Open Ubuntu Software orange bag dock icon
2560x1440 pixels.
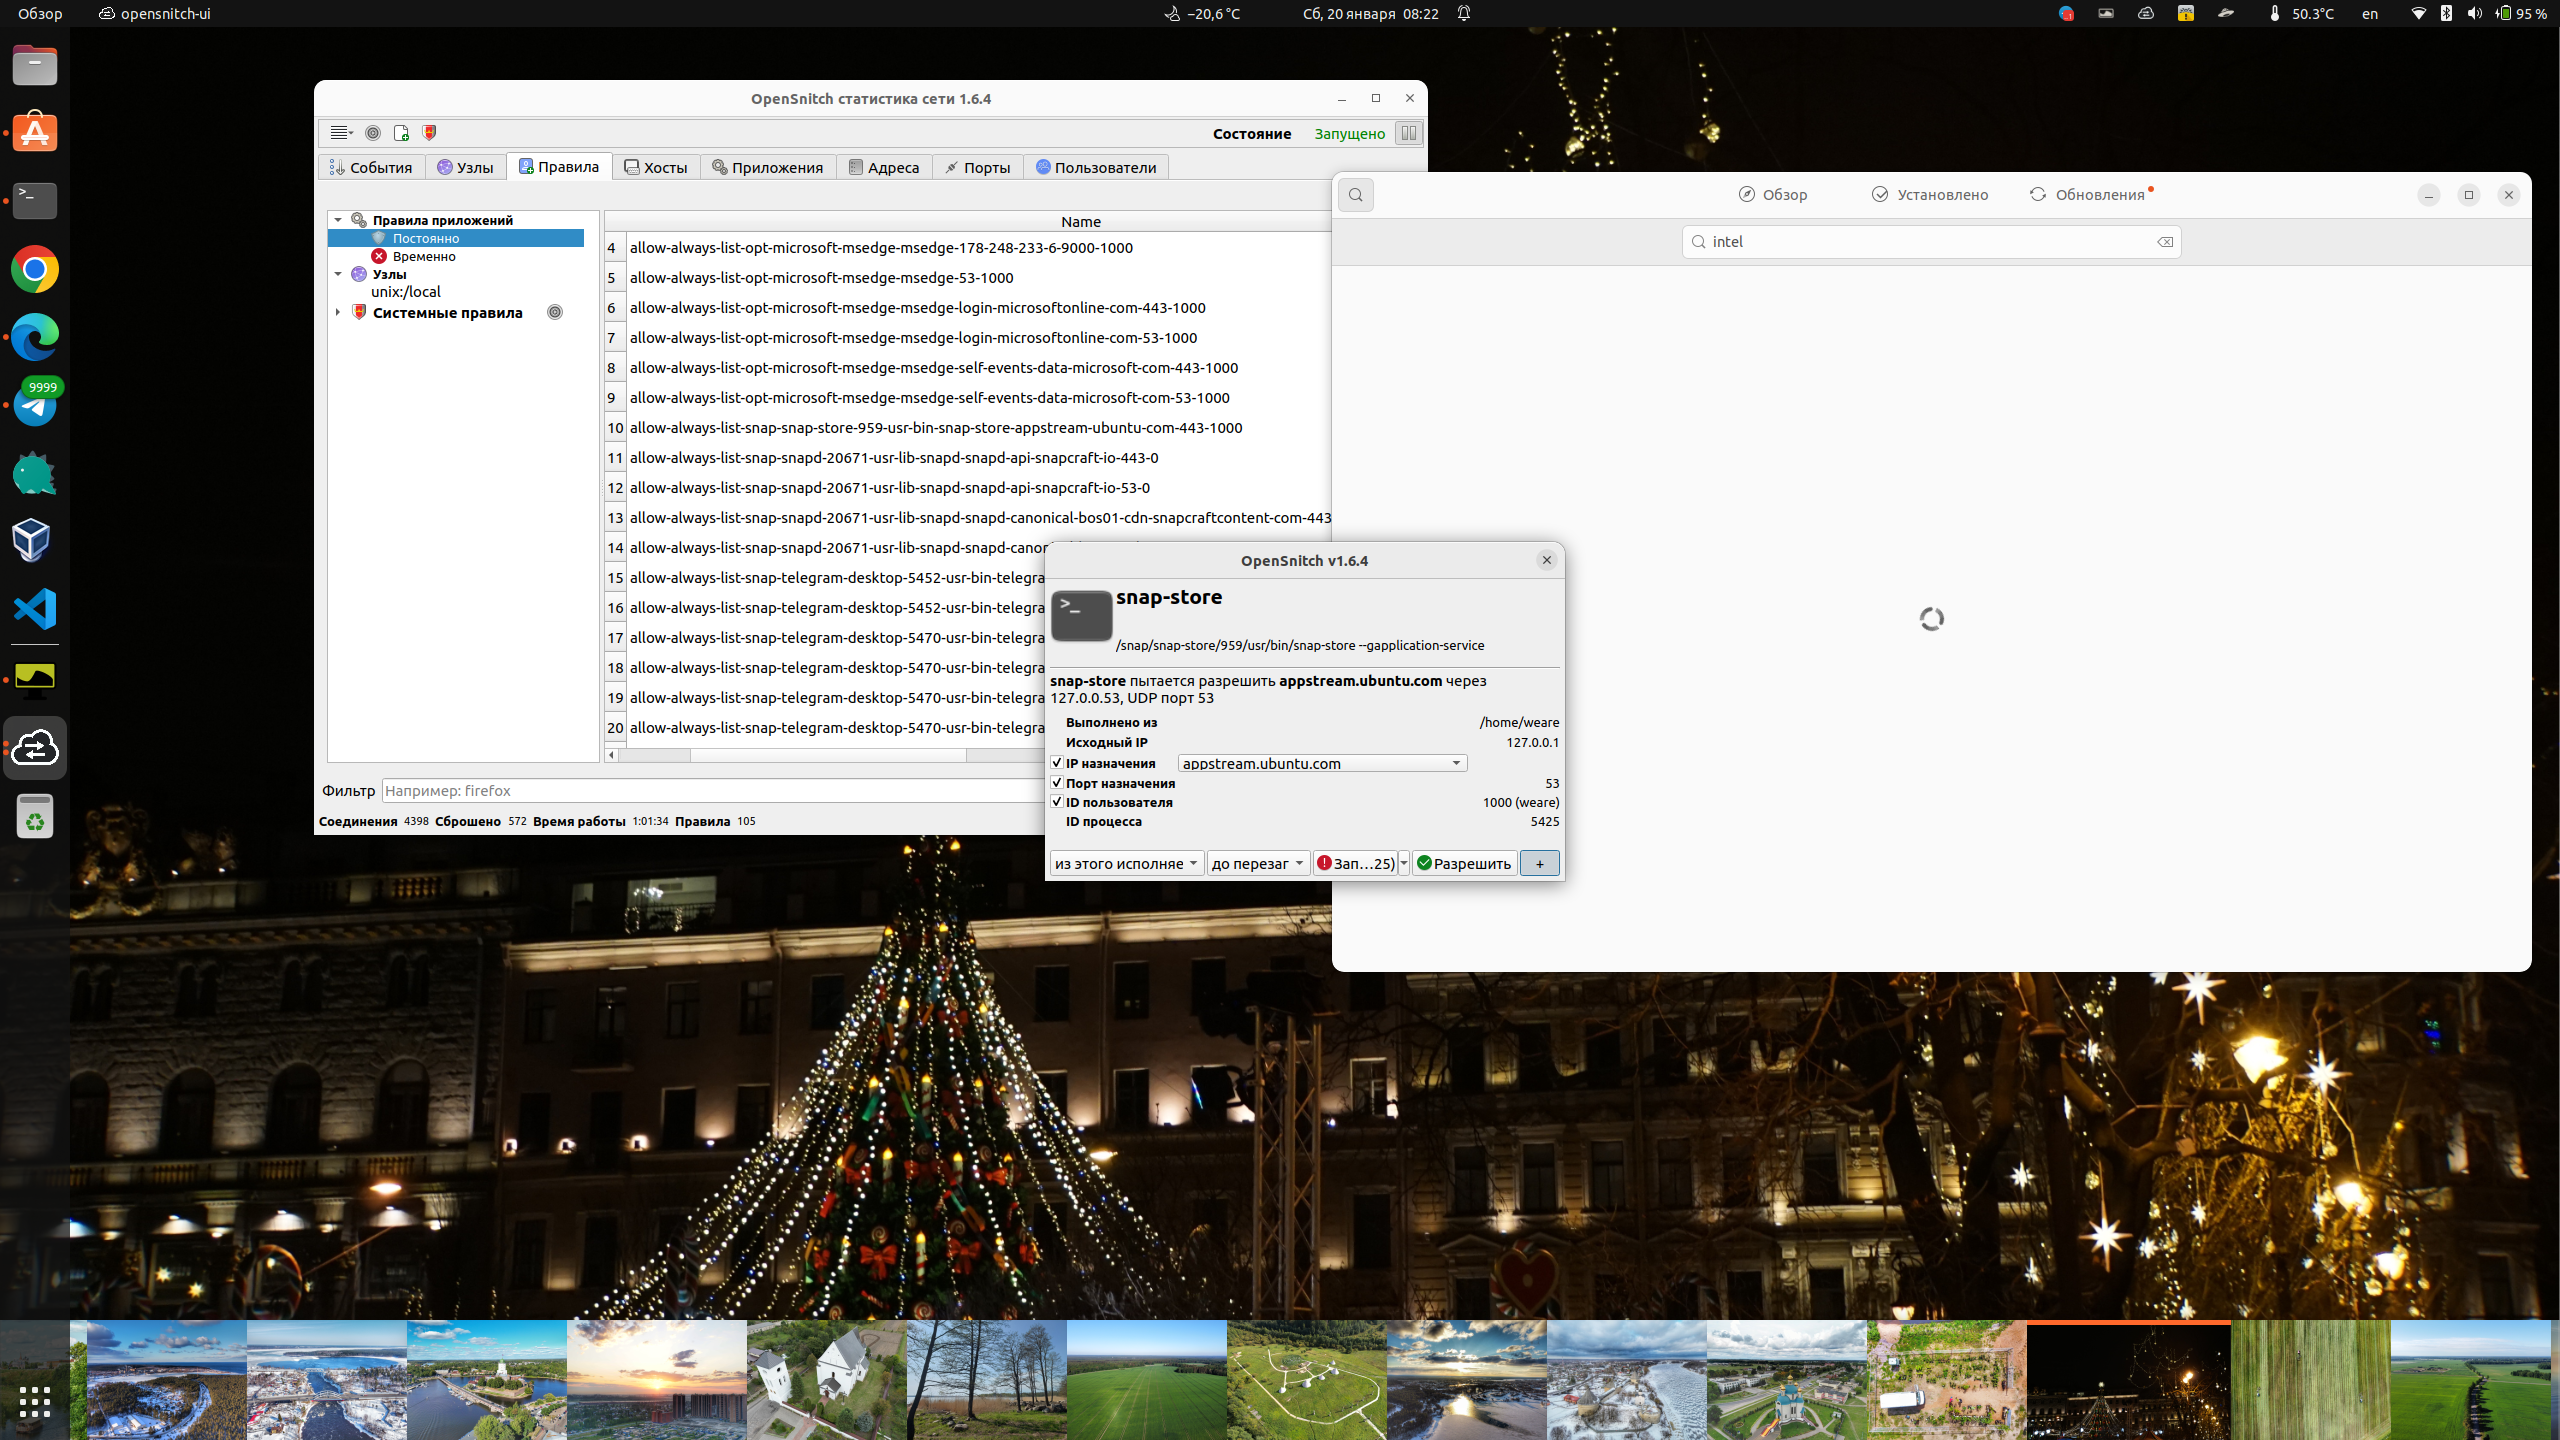click(35, 133)
